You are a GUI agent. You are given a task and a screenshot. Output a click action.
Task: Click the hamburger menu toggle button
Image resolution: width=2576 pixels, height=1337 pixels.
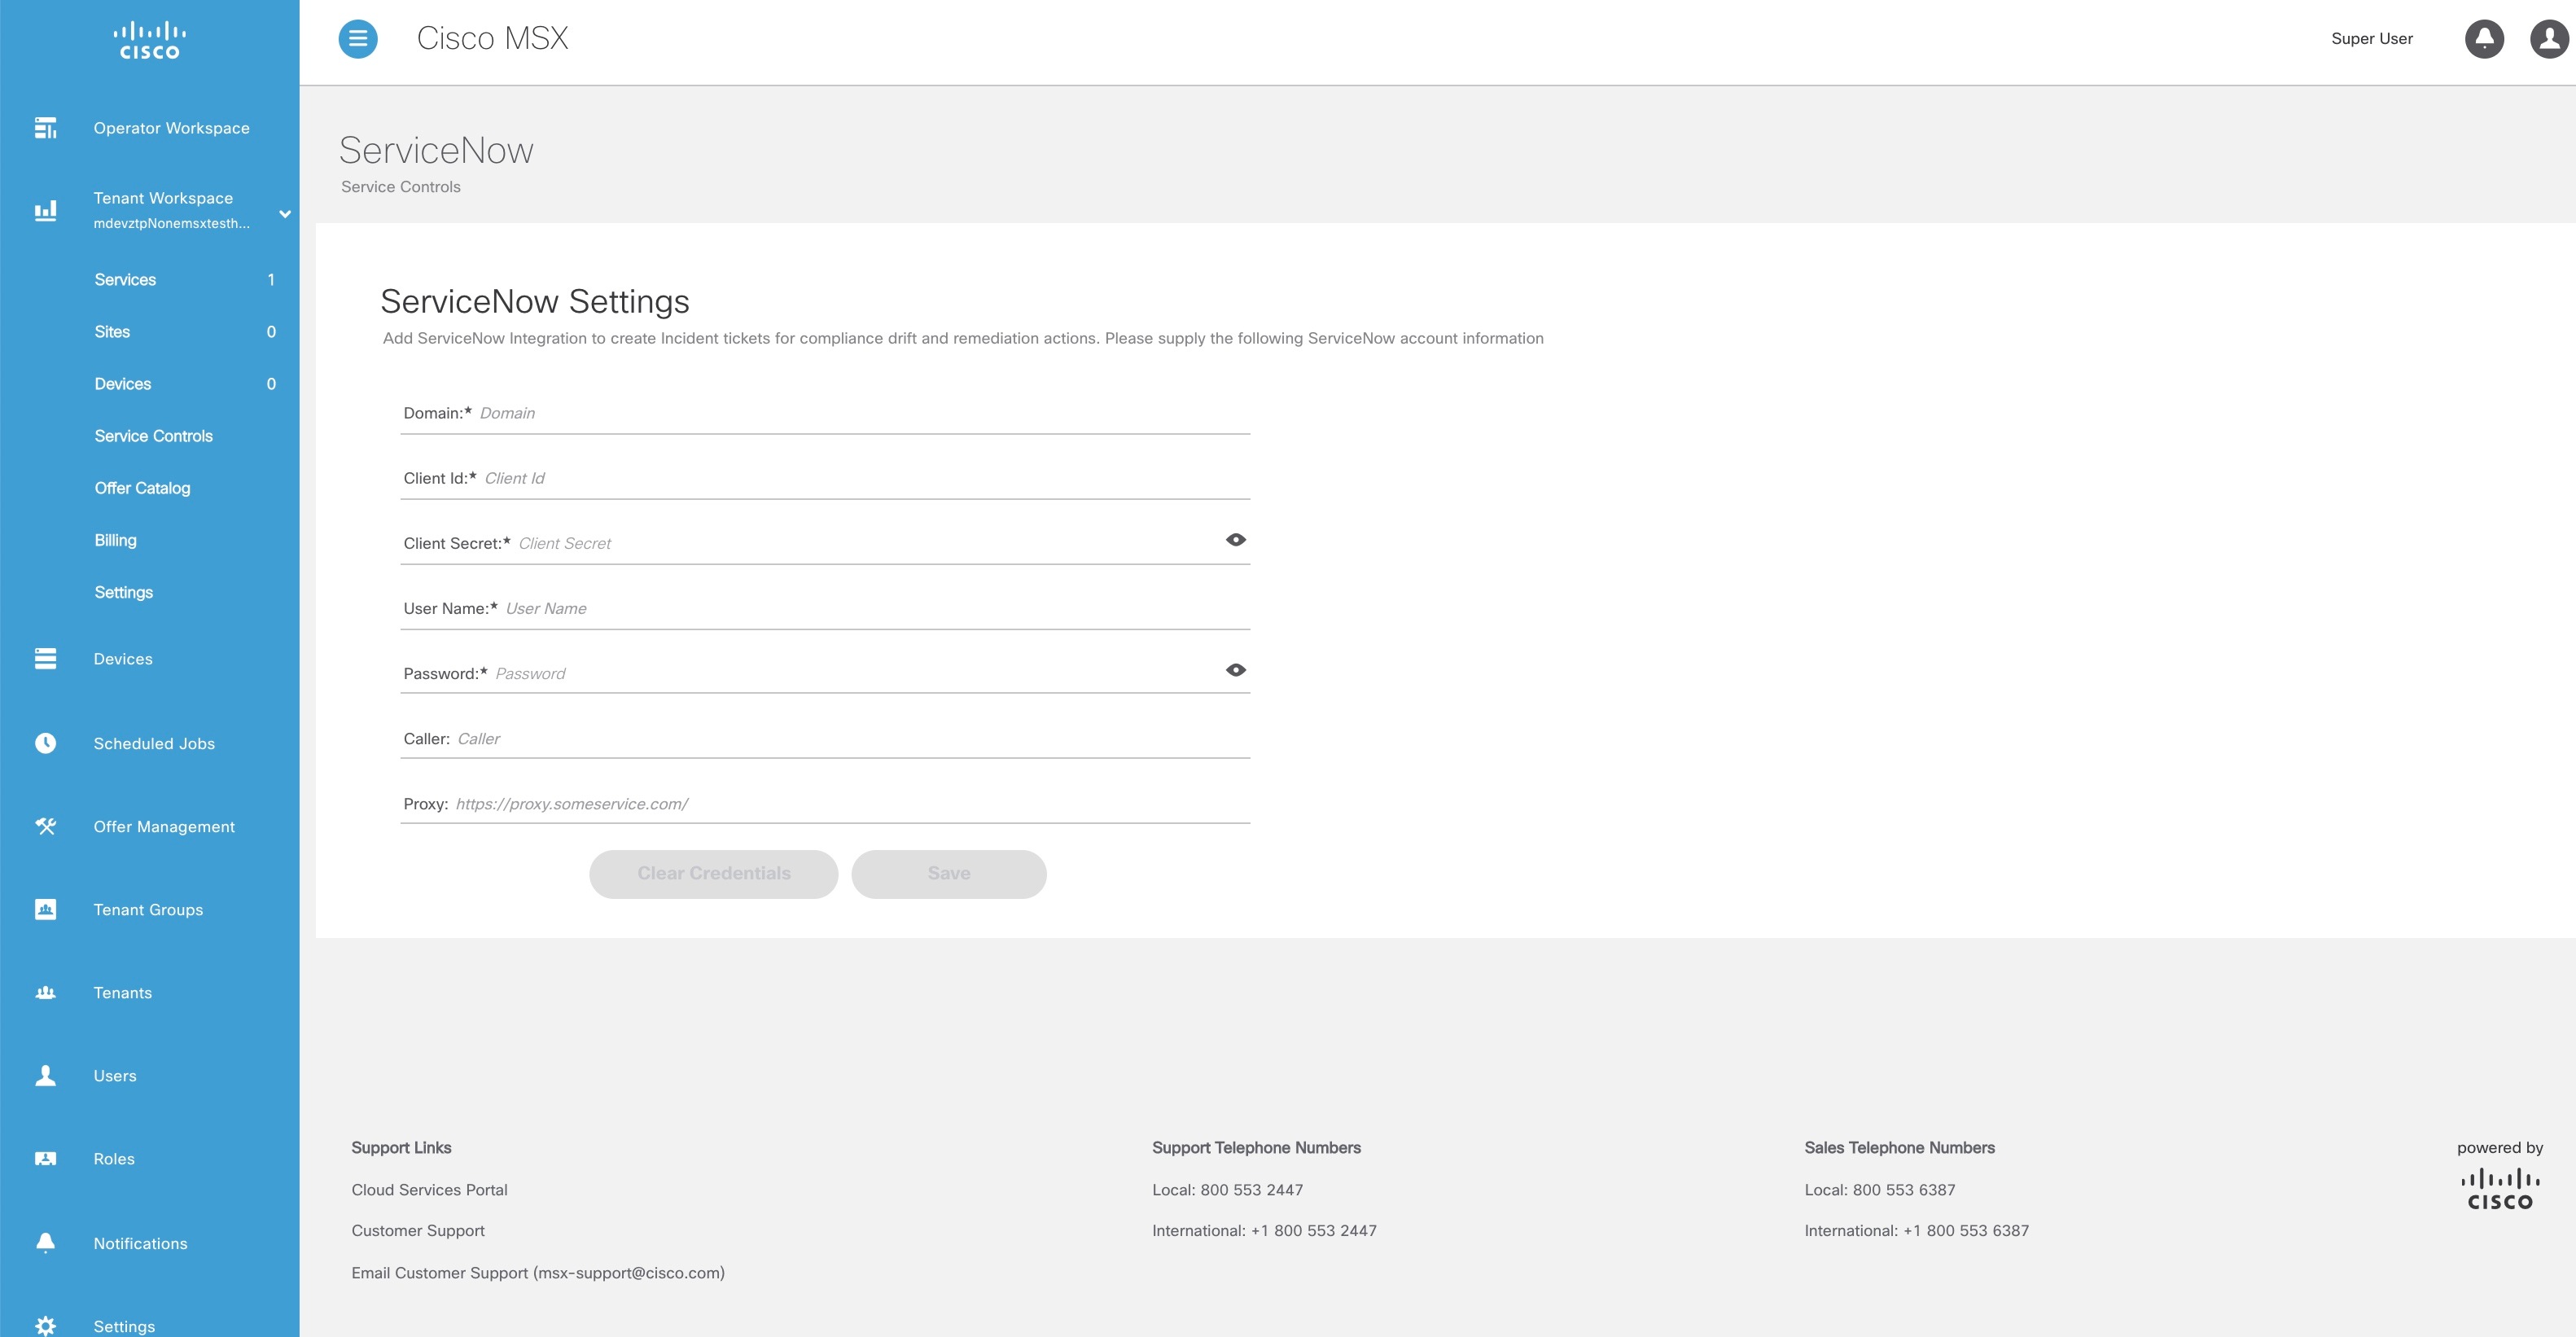coord(358,39)
